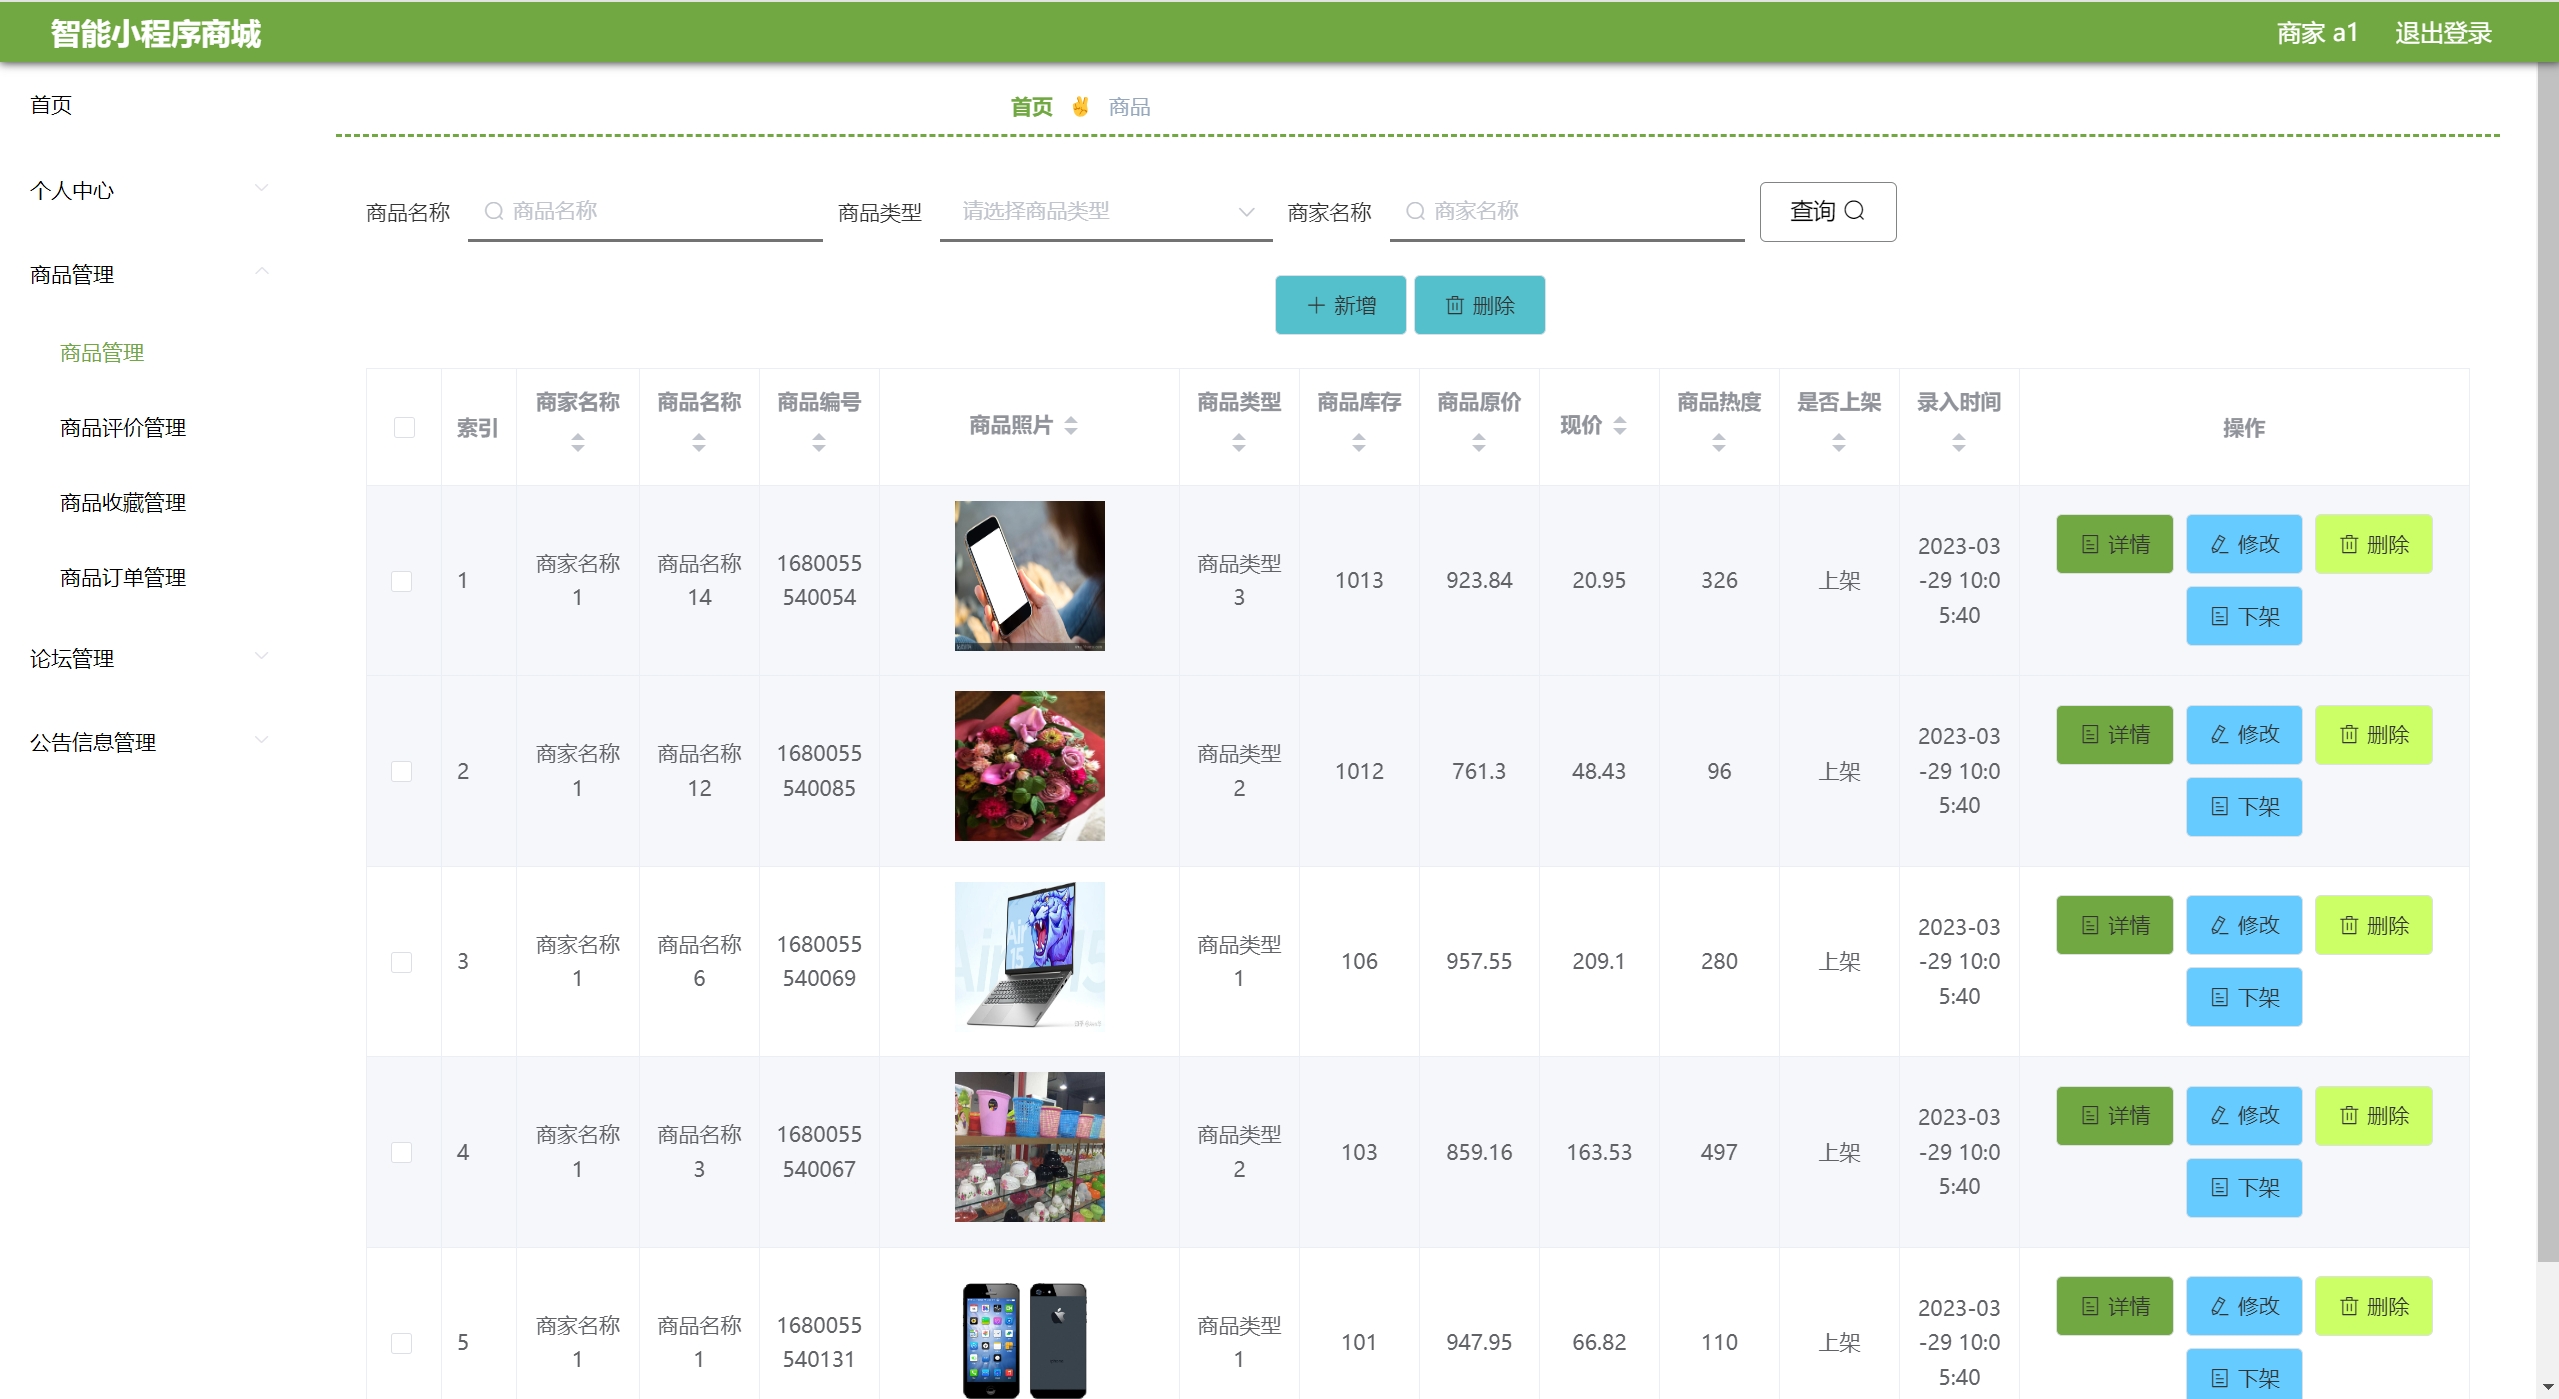Check the checkbox for row 1
The image size is (2559, 1399).
pyautogui.click(x=402, y=581)
